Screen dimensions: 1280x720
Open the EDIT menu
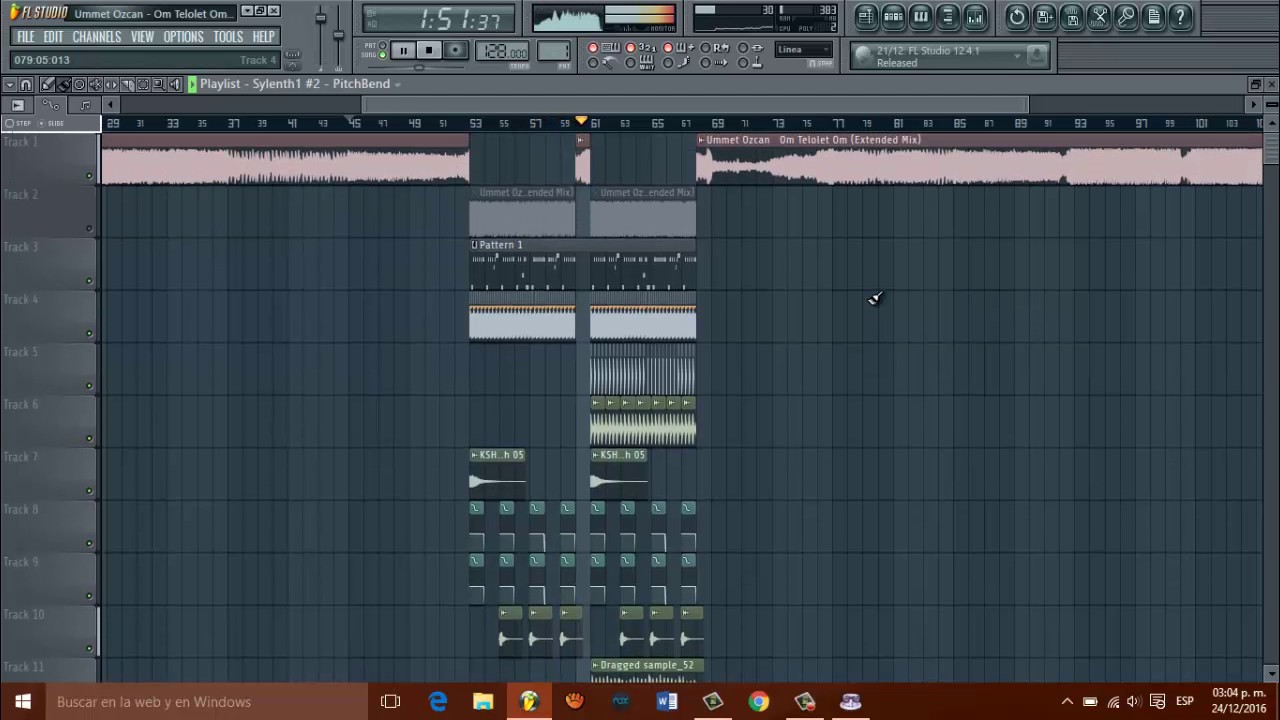tap(53, 37)
